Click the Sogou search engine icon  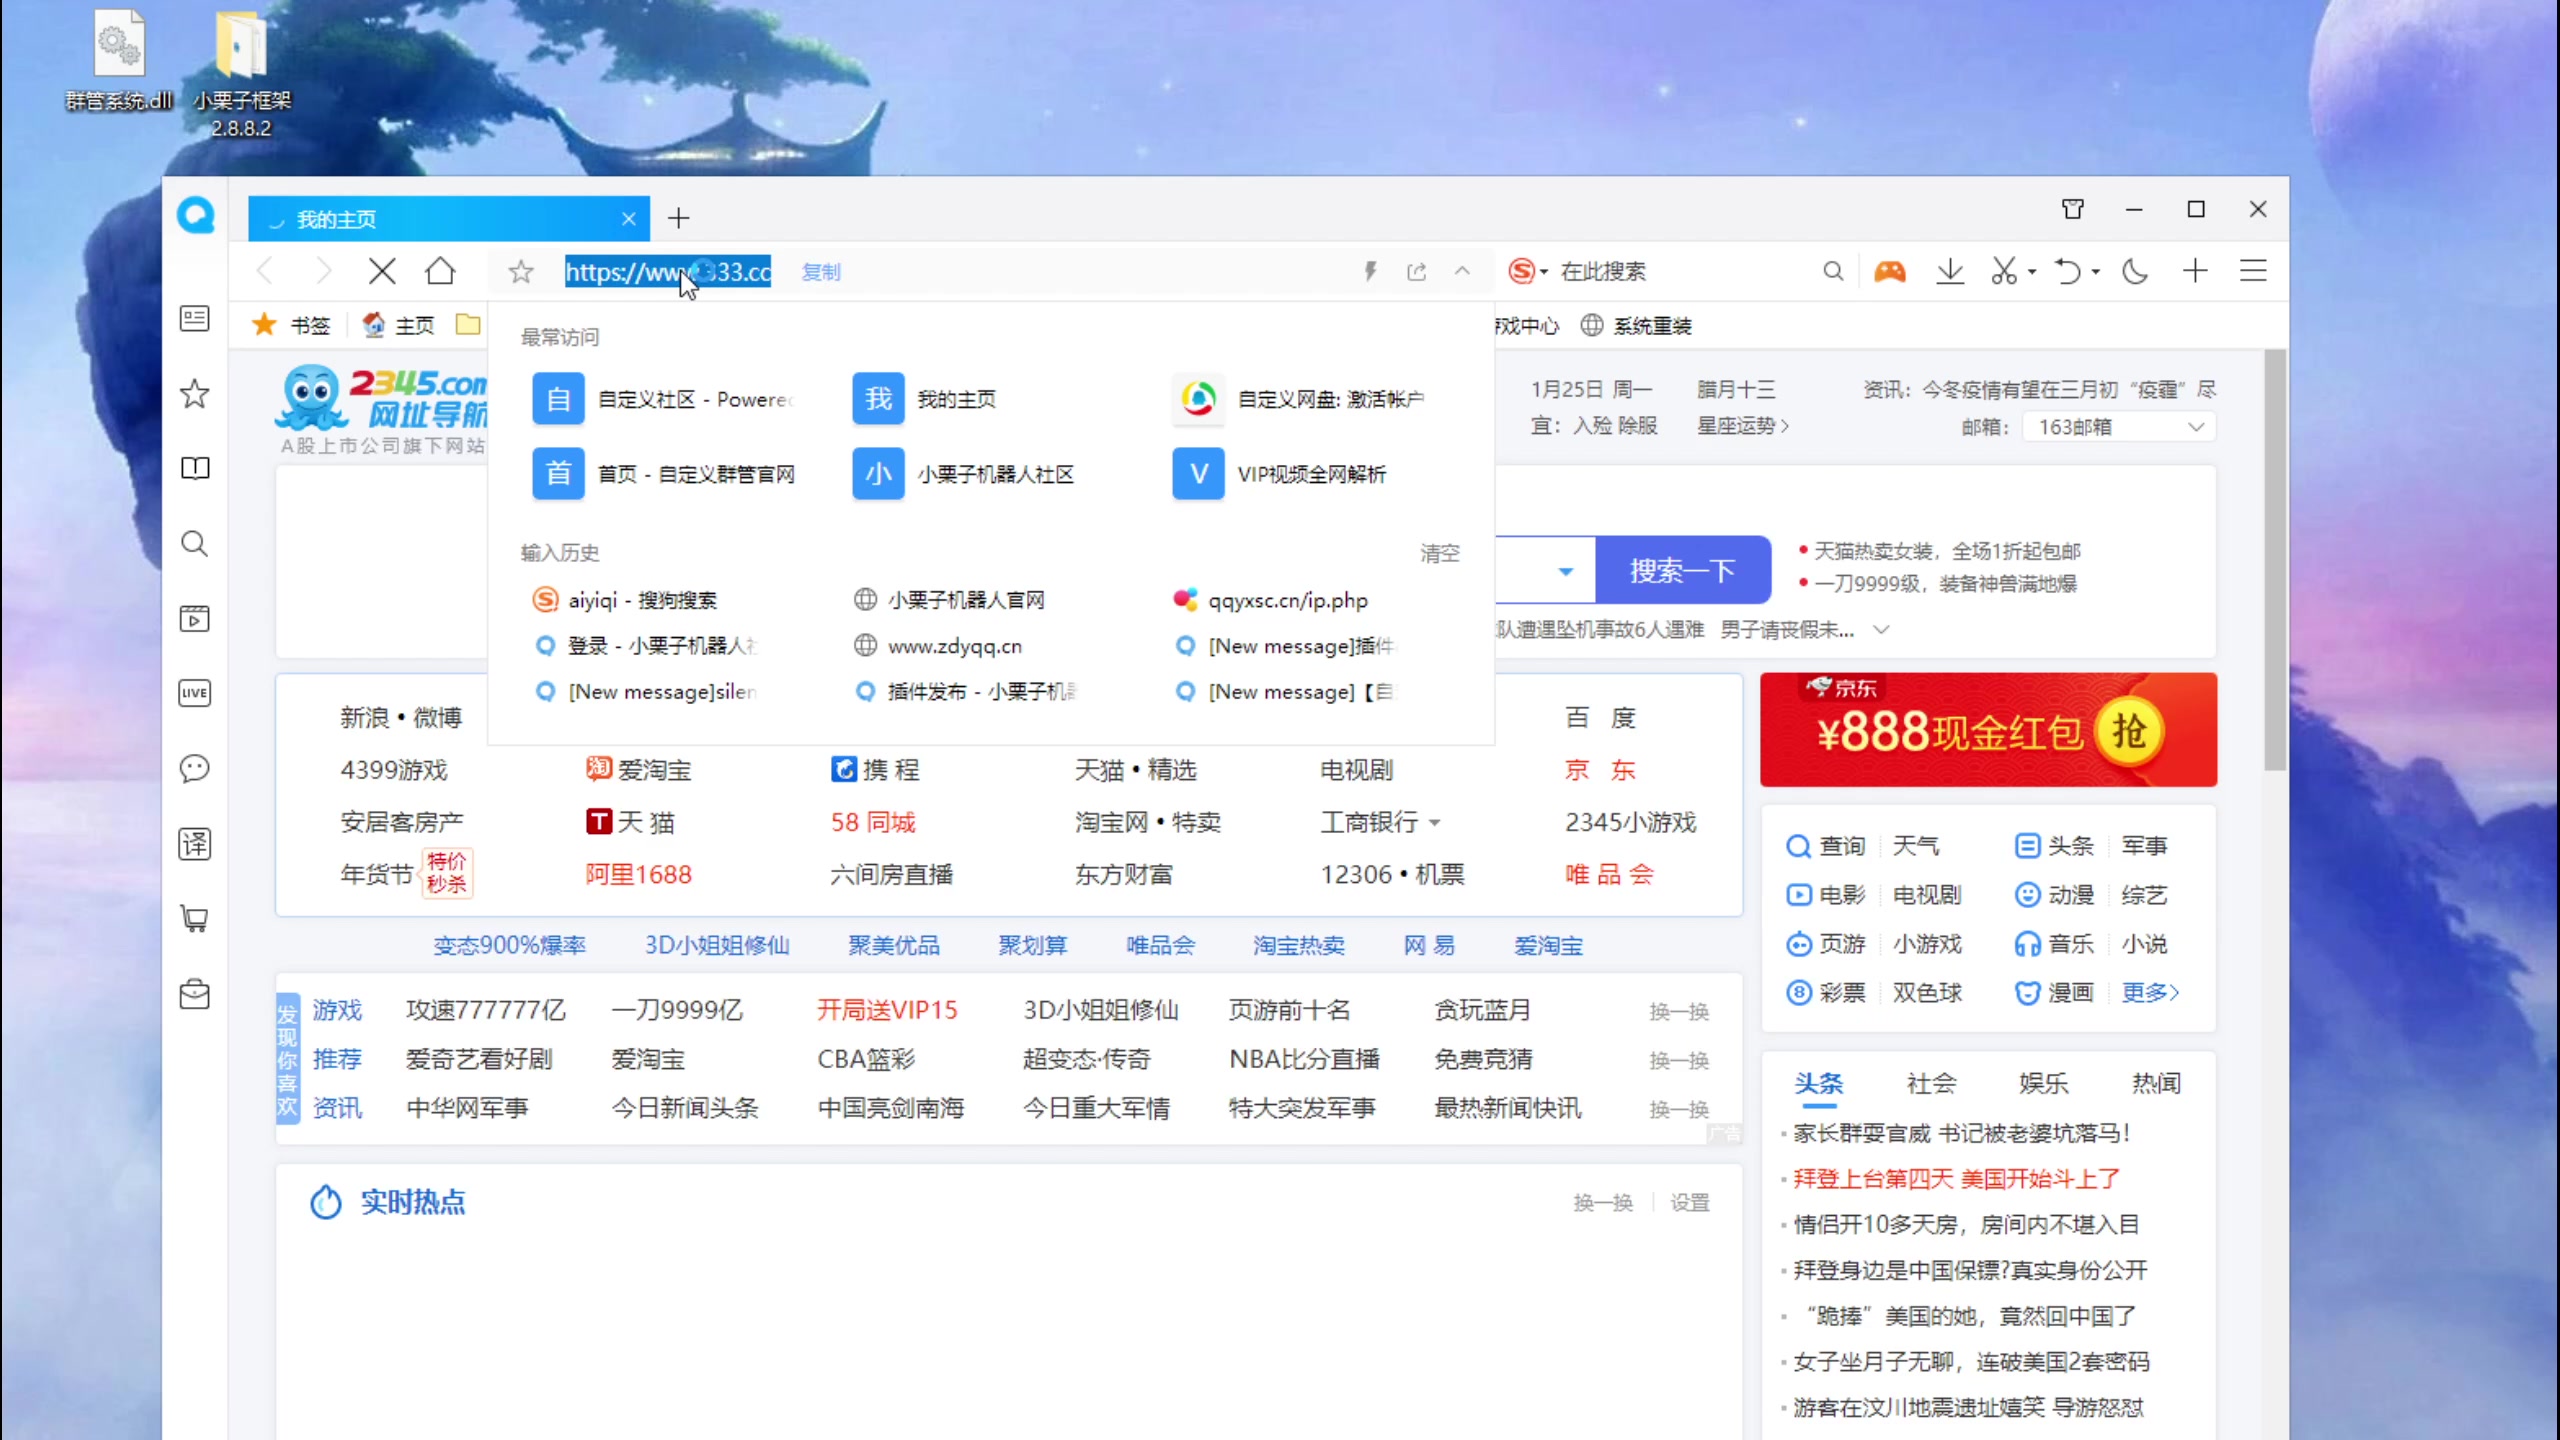[1522, 271]
